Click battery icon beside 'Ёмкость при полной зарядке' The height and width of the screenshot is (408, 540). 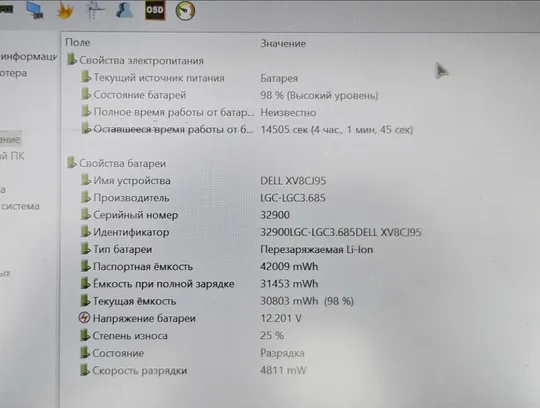point(85,283)
